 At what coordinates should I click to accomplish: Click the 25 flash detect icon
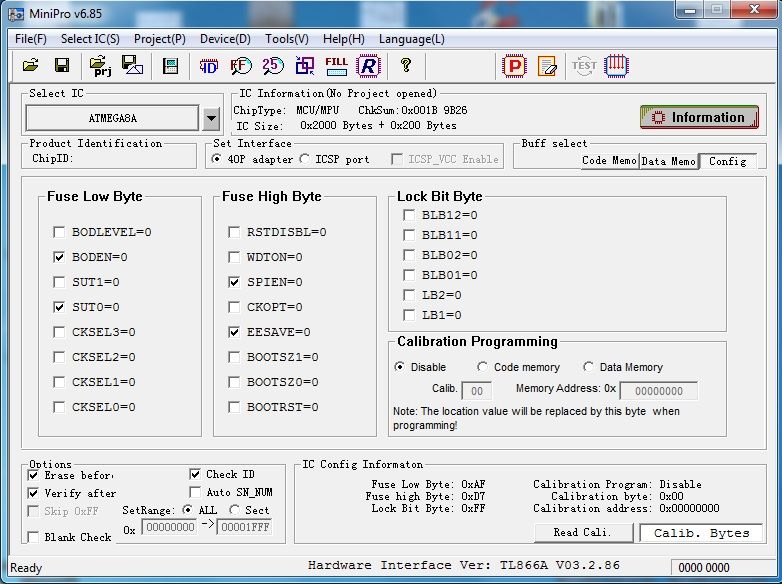tap(273, 65)
